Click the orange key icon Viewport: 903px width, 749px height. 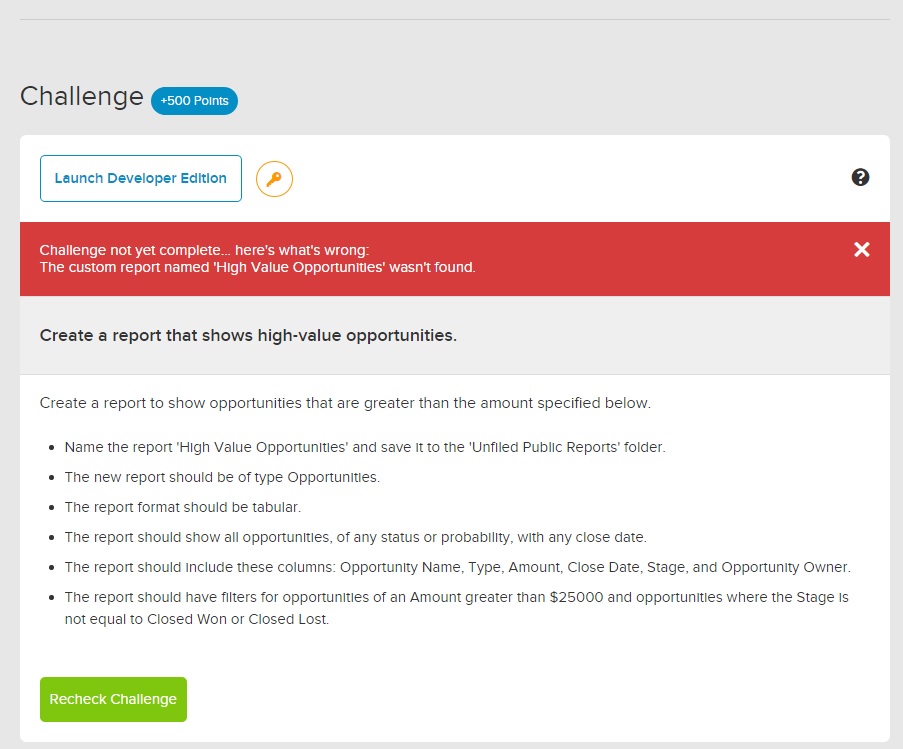point(274,180)
